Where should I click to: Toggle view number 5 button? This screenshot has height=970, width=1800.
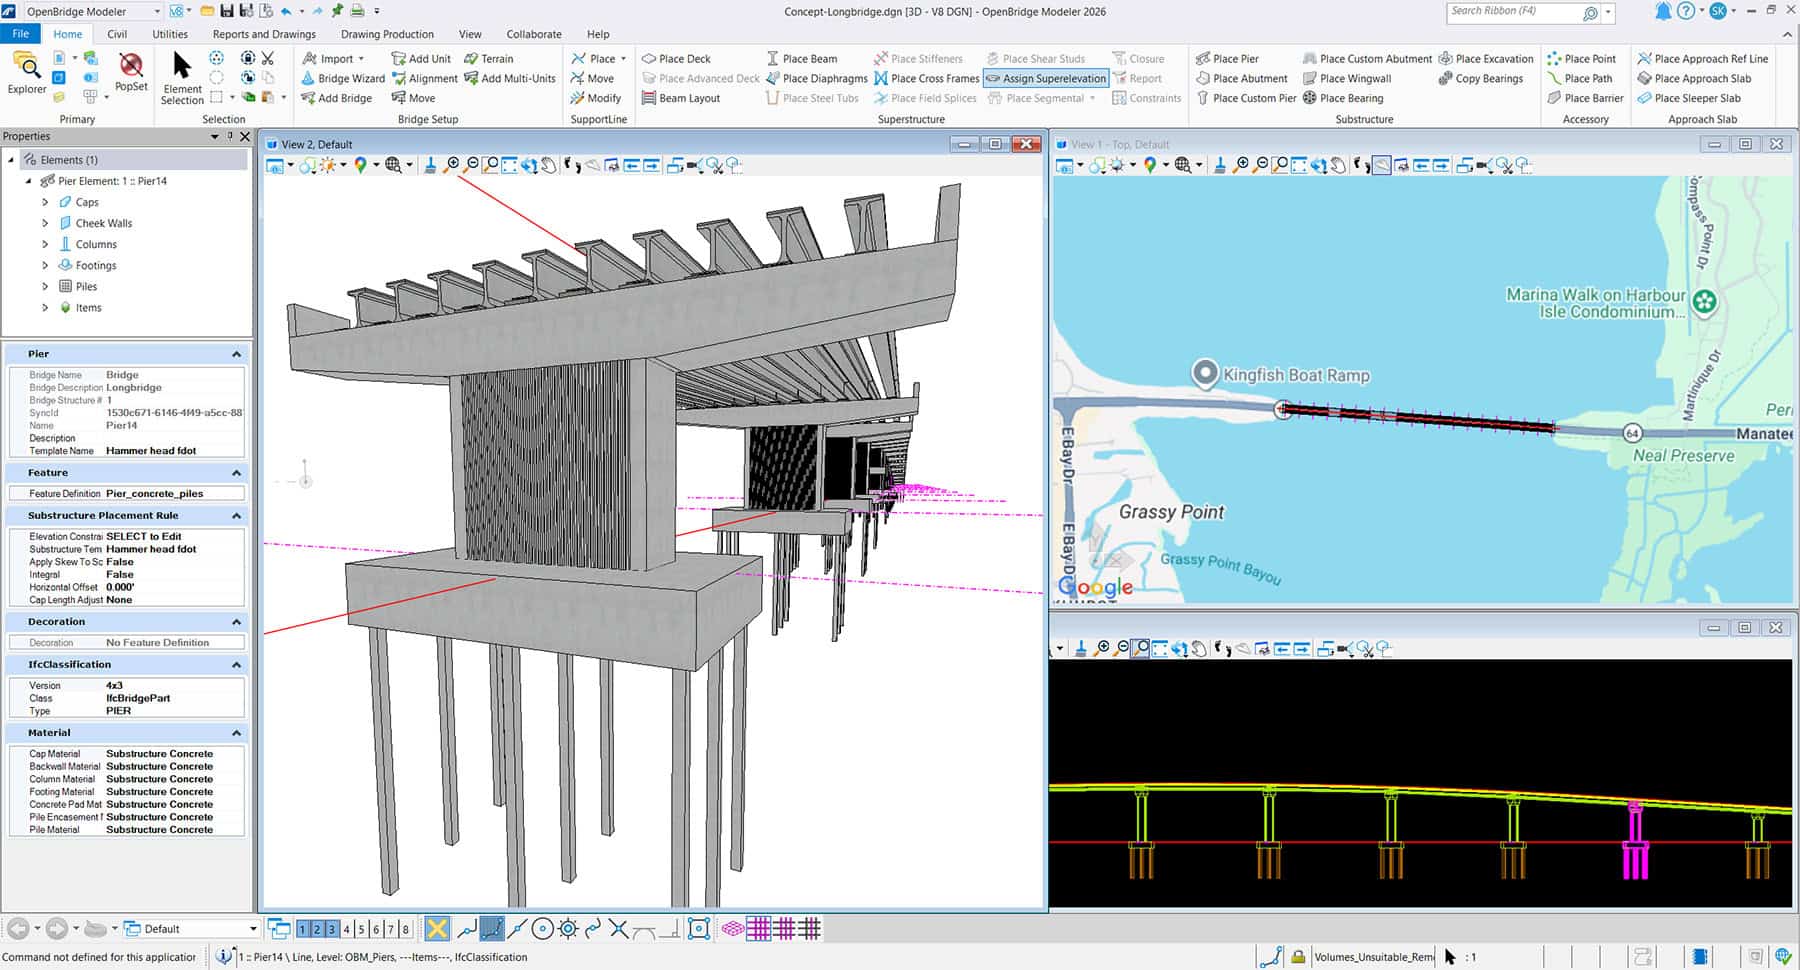click(x=361, y=929)
